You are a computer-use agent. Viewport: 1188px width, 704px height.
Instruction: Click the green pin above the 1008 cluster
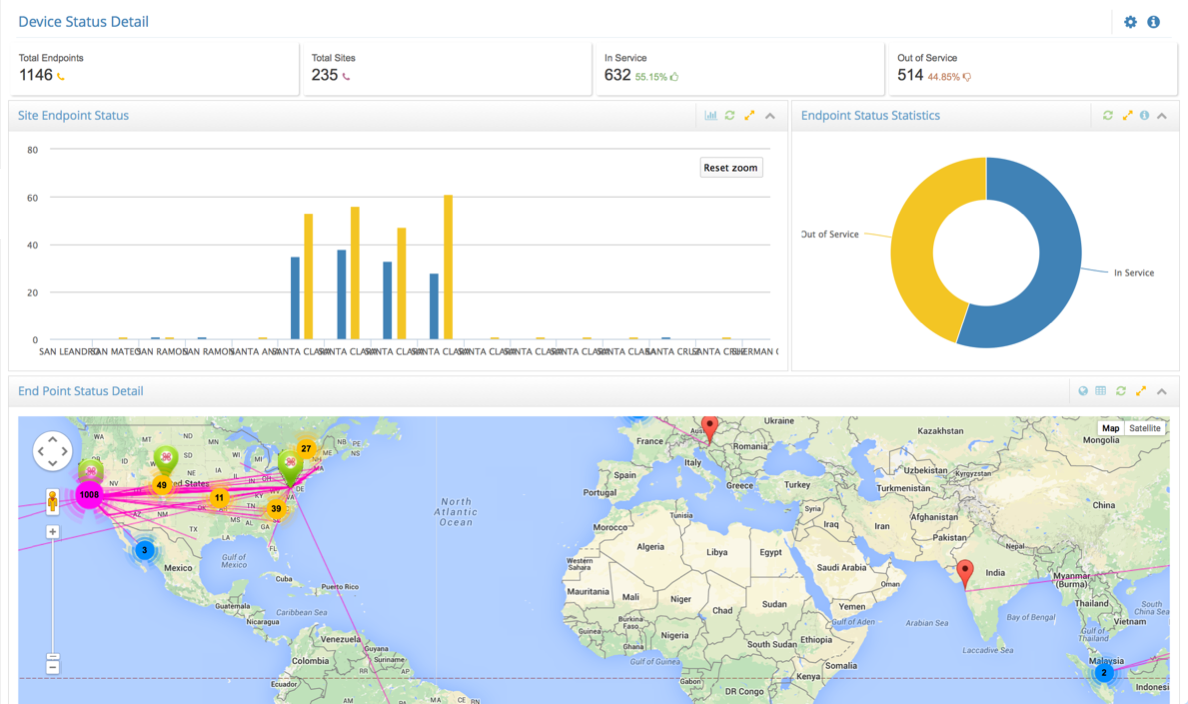(91, 470)
